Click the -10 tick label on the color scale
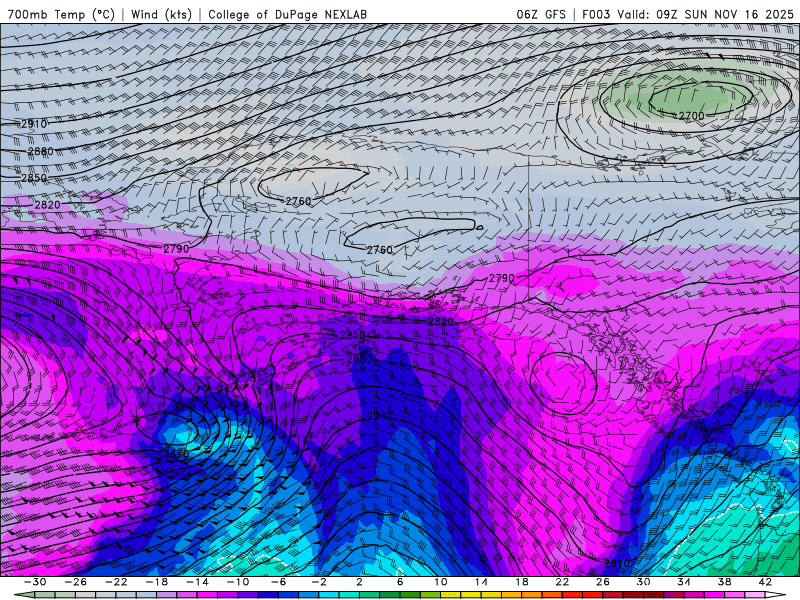 [237, 582]
